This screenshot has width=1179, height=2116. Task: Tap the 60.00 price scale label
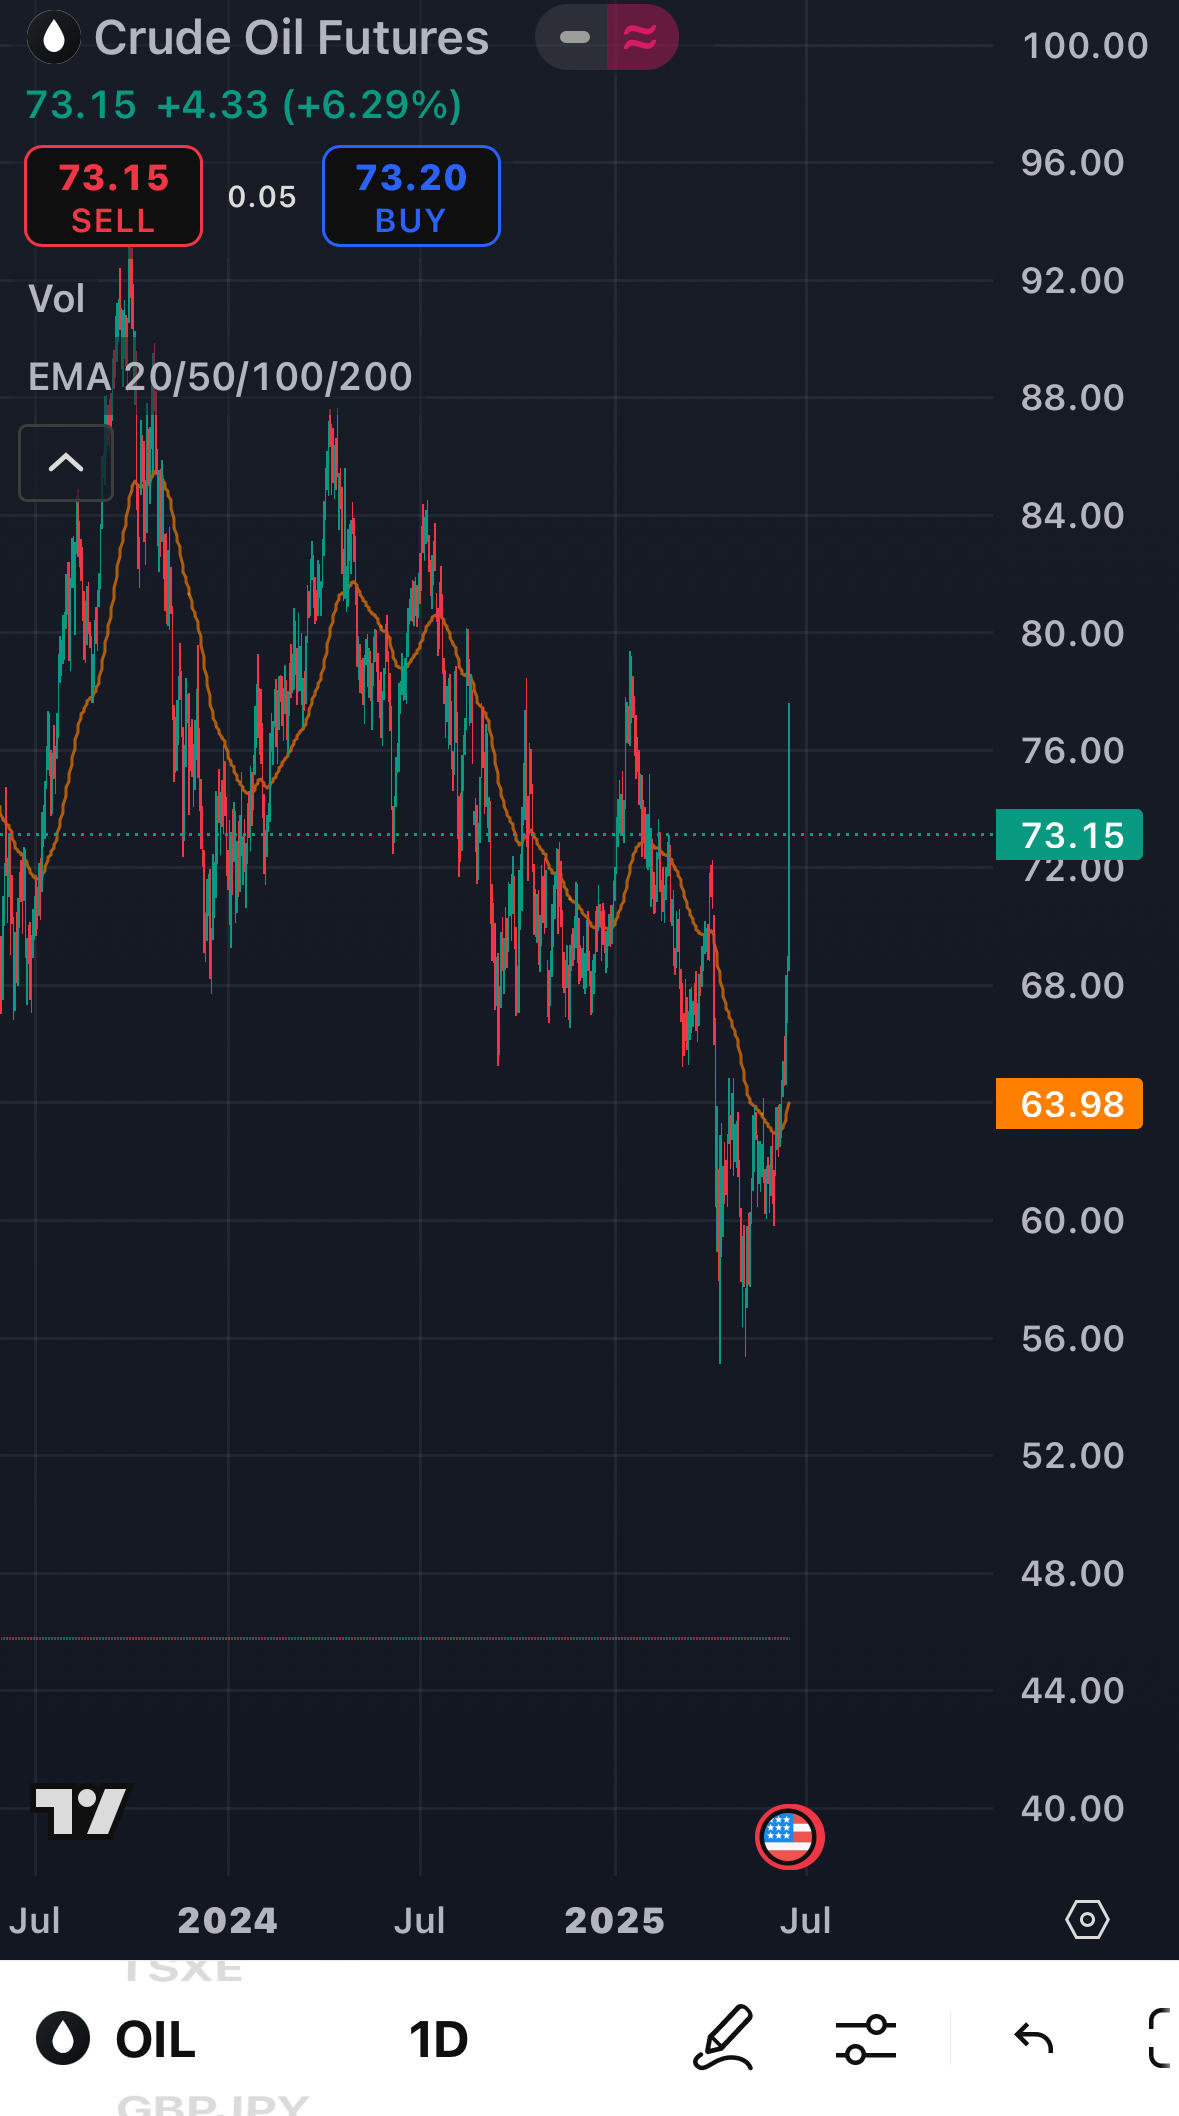pyautogui.click(x=1072, y=1221)
